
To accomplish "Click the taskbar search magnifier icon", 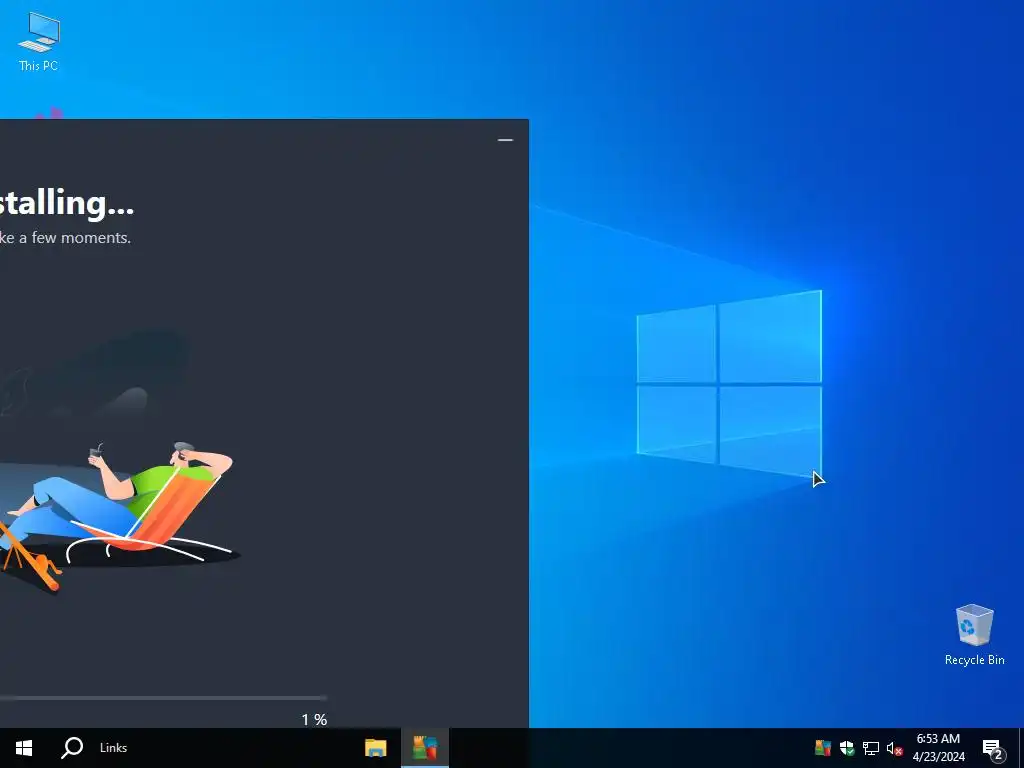I will coord(72,748).
